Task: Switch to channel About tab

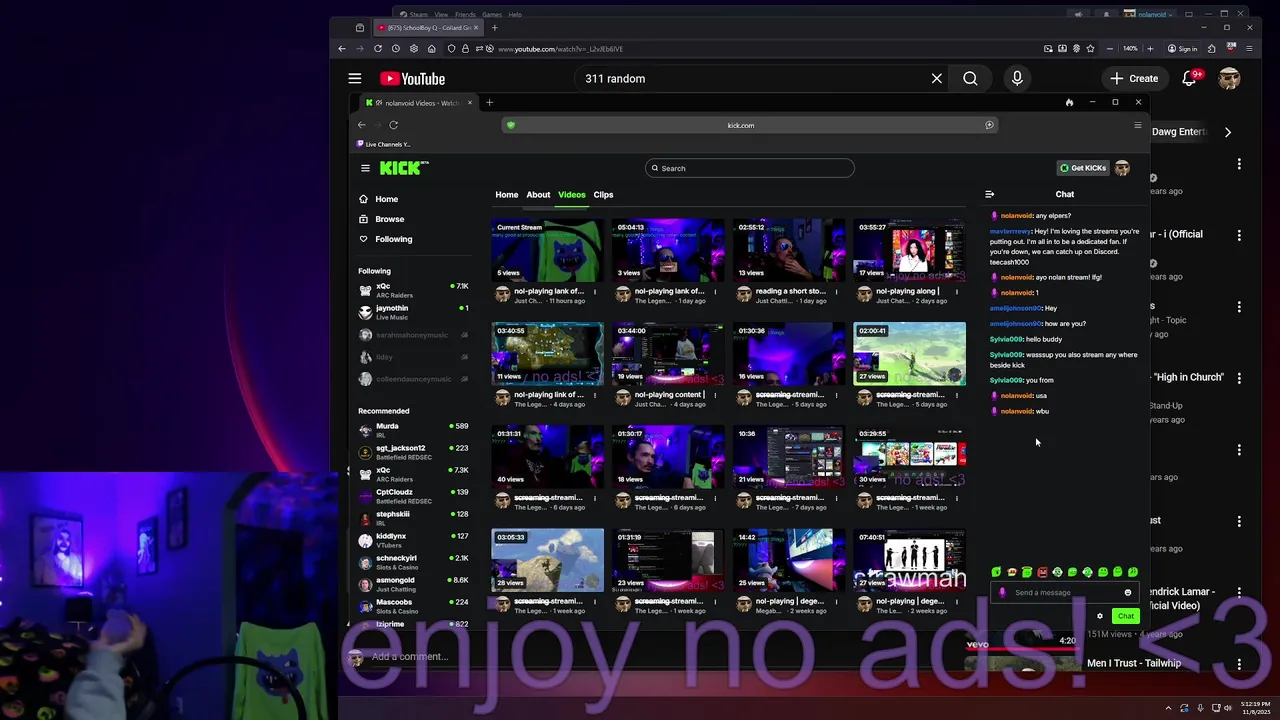Action: [538, 195]
